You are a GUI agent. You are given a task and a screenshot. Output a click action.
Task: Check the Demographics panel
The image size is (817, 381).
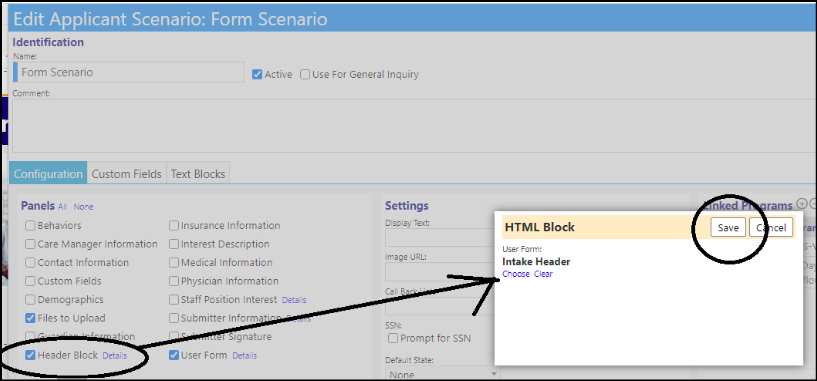(x=30, y=300)
